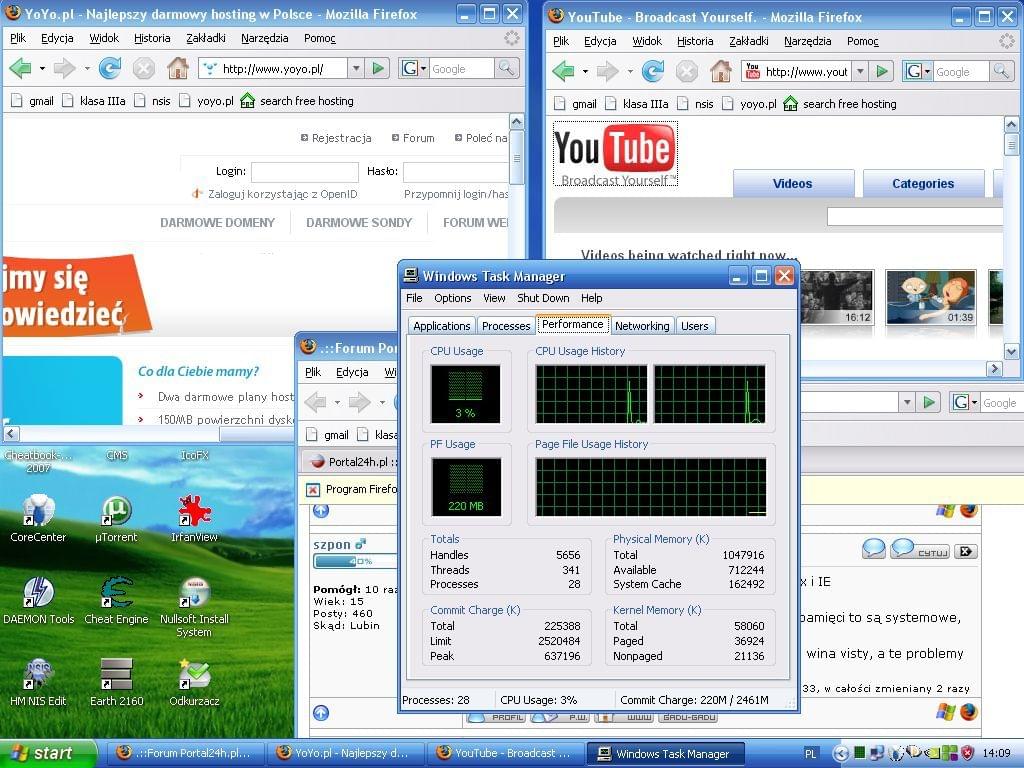Open Google search engine dropdown in YouTube window
The width and height of the screenshot is (1024, 768).
pyautogui.click(x=927, y=71)
